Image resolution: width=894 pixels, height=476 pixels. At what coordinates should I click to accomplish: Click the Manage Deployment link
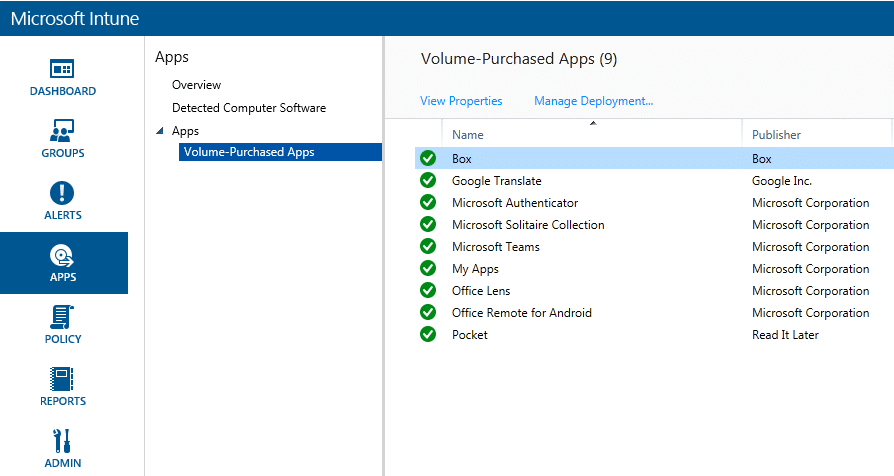(594, 101)
